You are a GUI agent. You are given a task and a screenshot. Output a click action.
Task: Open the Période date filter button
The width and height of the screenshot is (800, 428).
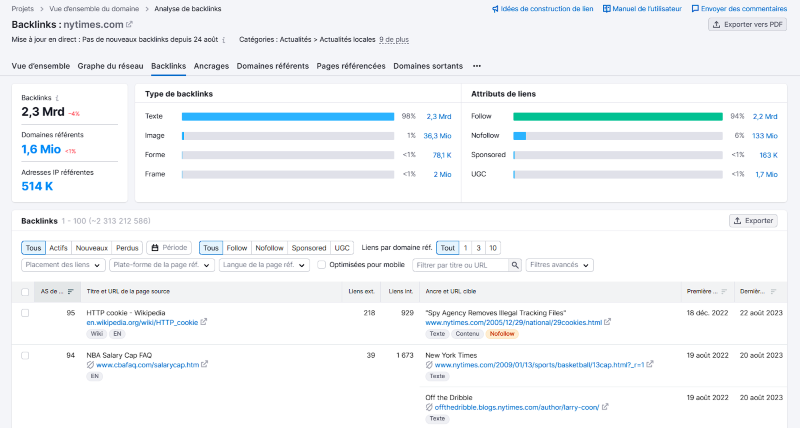click(169, 248)
